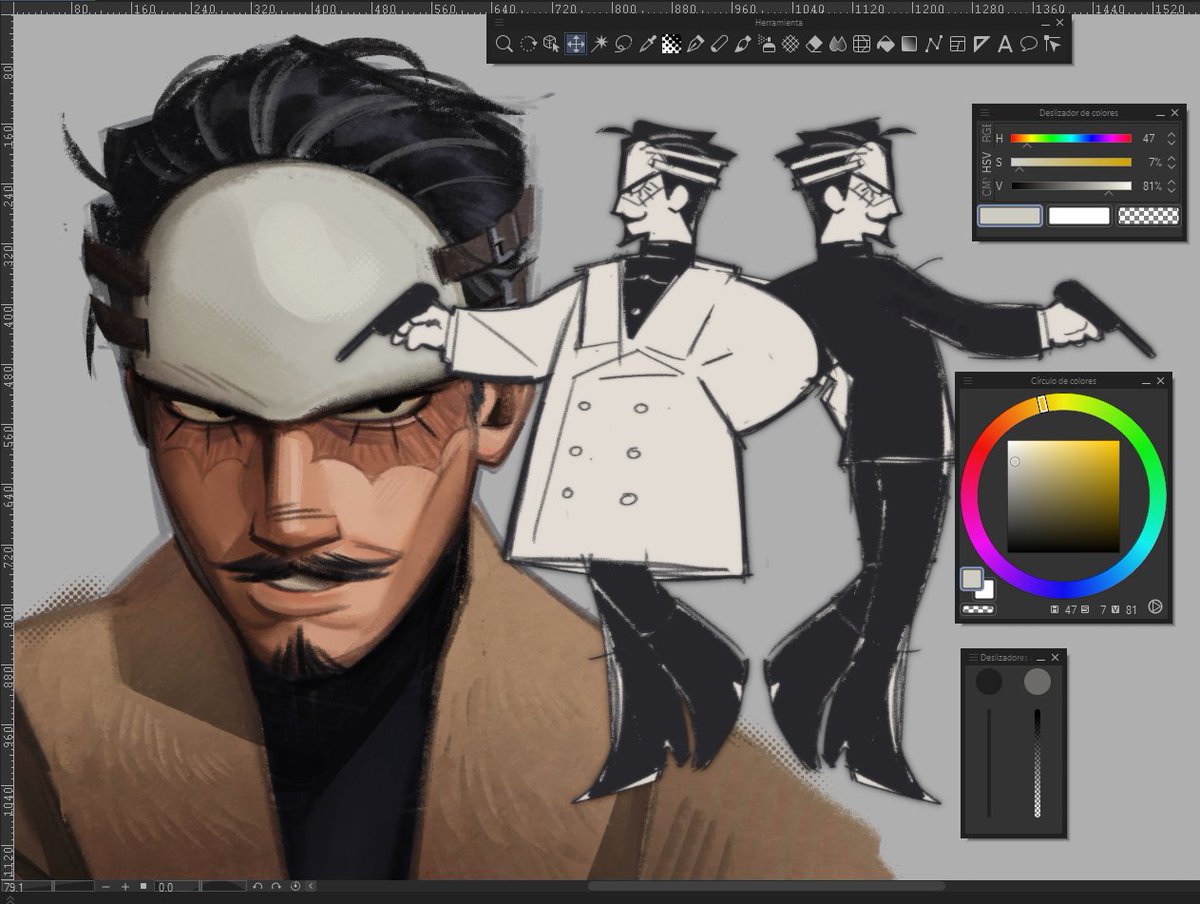Select the Airbrush spray tool
This screenshot has width=1200, height=904.
767,43
